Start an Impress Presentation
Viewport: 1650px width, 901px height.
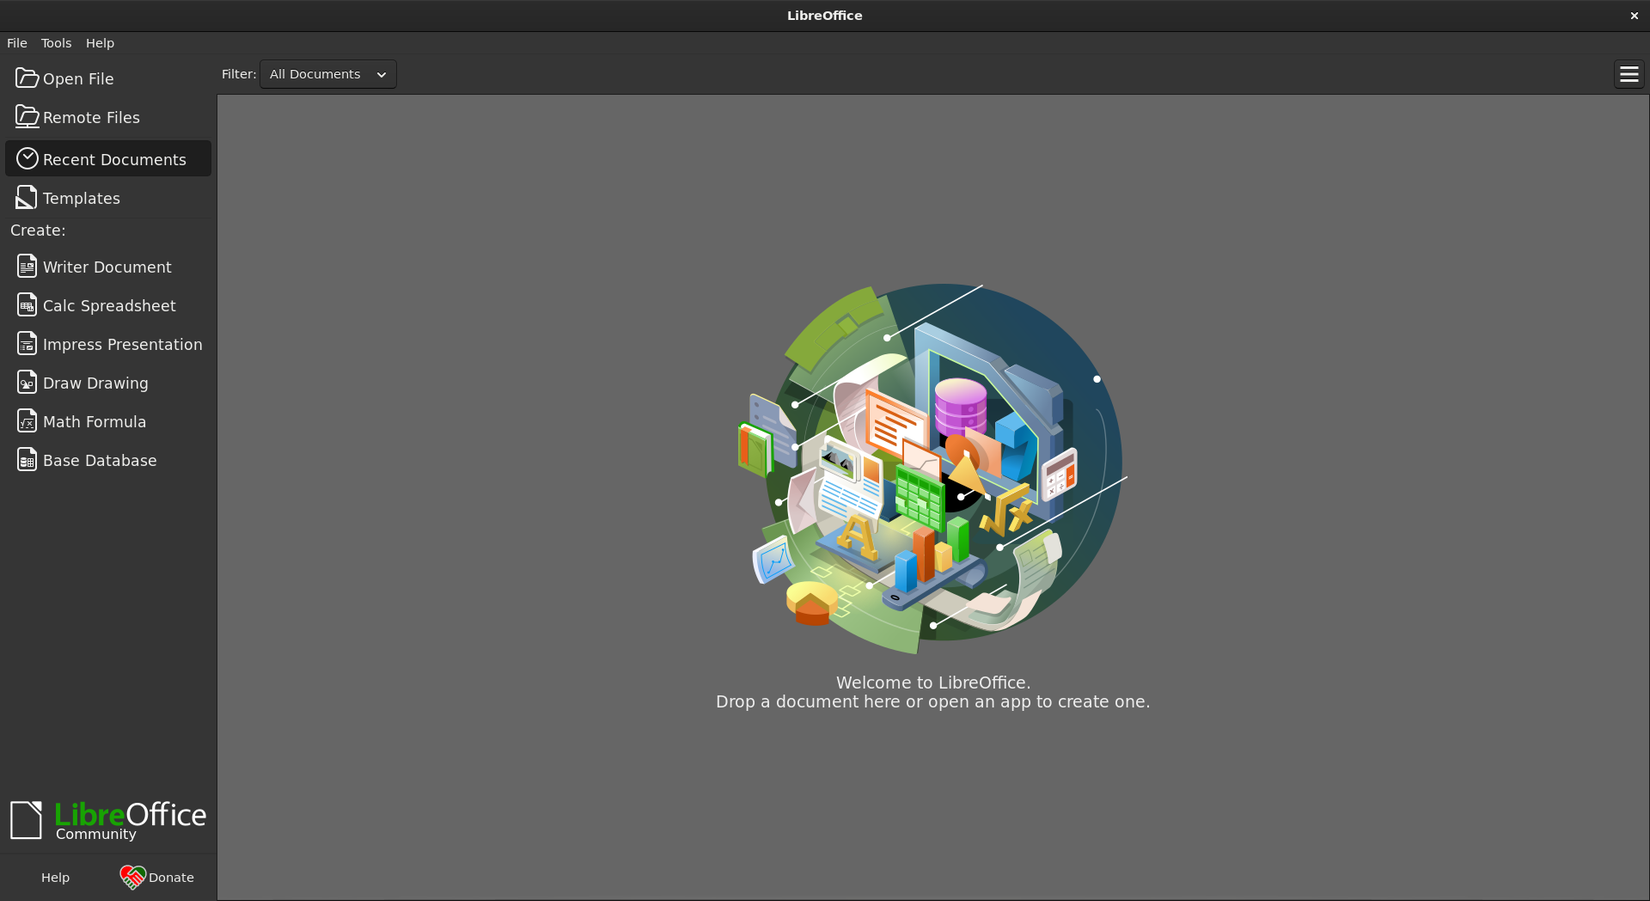pyautogui.click(x=122, y=343)
